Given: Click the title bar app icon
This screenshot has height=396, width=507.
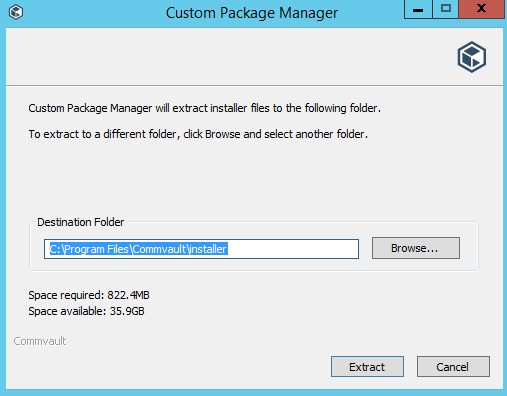Looking at the screenshot, I should pyautogui.click(x=16, y=13).
